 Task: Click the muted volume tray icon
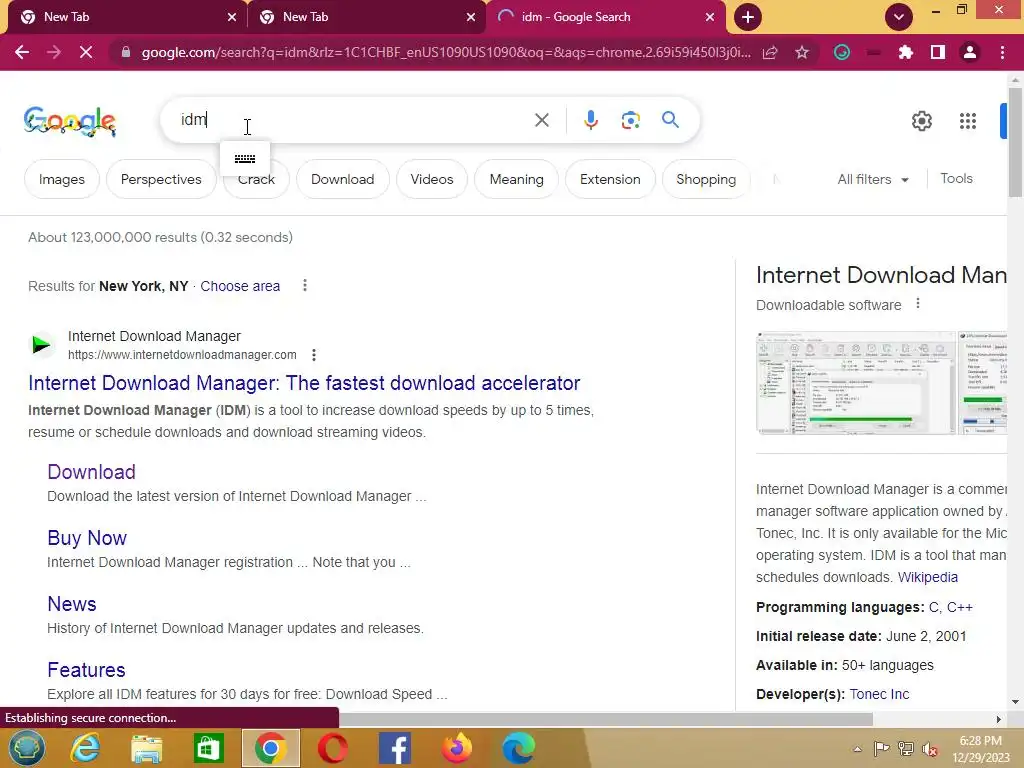click(x=930, y=749)
